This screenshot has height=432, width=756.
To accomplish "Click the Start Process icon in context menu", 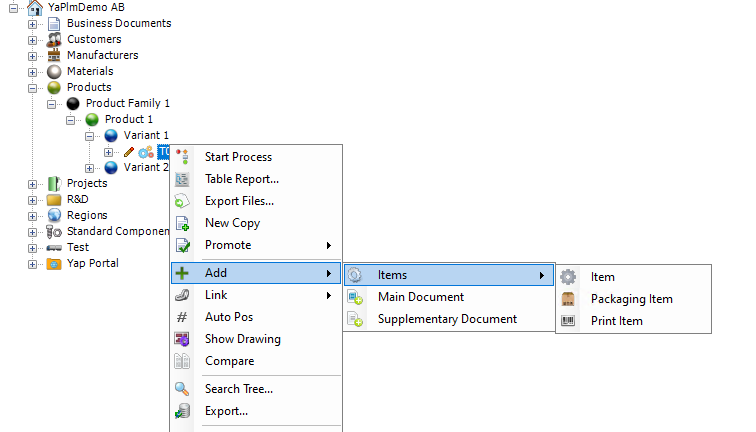I will click(182, 157).
